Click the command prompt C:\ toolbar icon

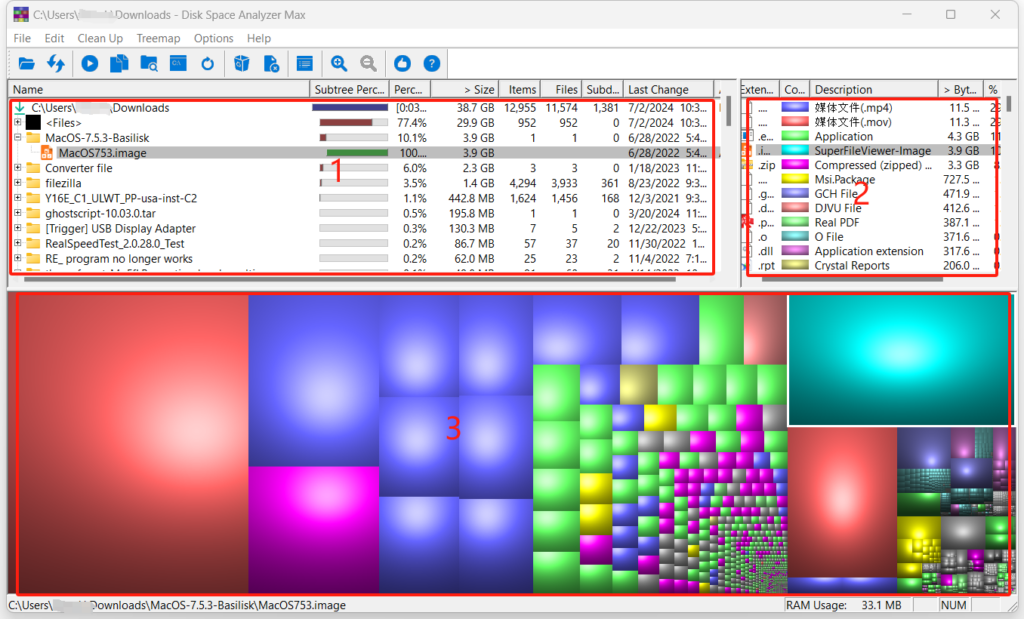click(x=178, y=63)
